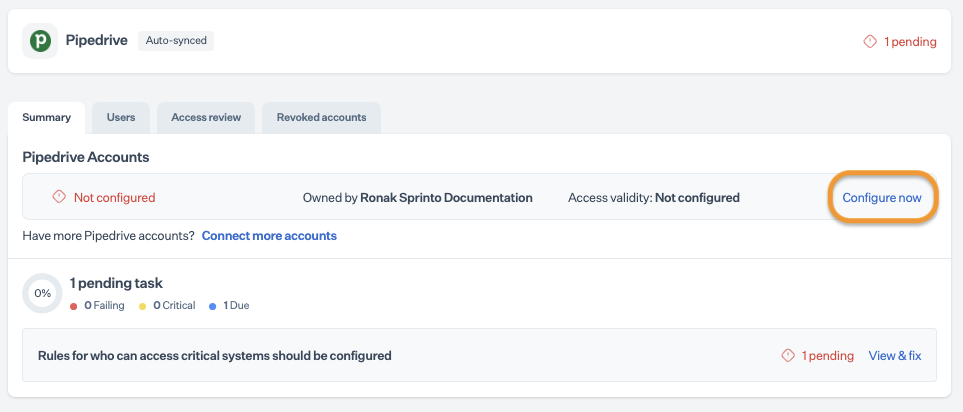Viewport: 963px width, 412px height.
Task: Click View & fix link
Action: click(x=895, y=355)
